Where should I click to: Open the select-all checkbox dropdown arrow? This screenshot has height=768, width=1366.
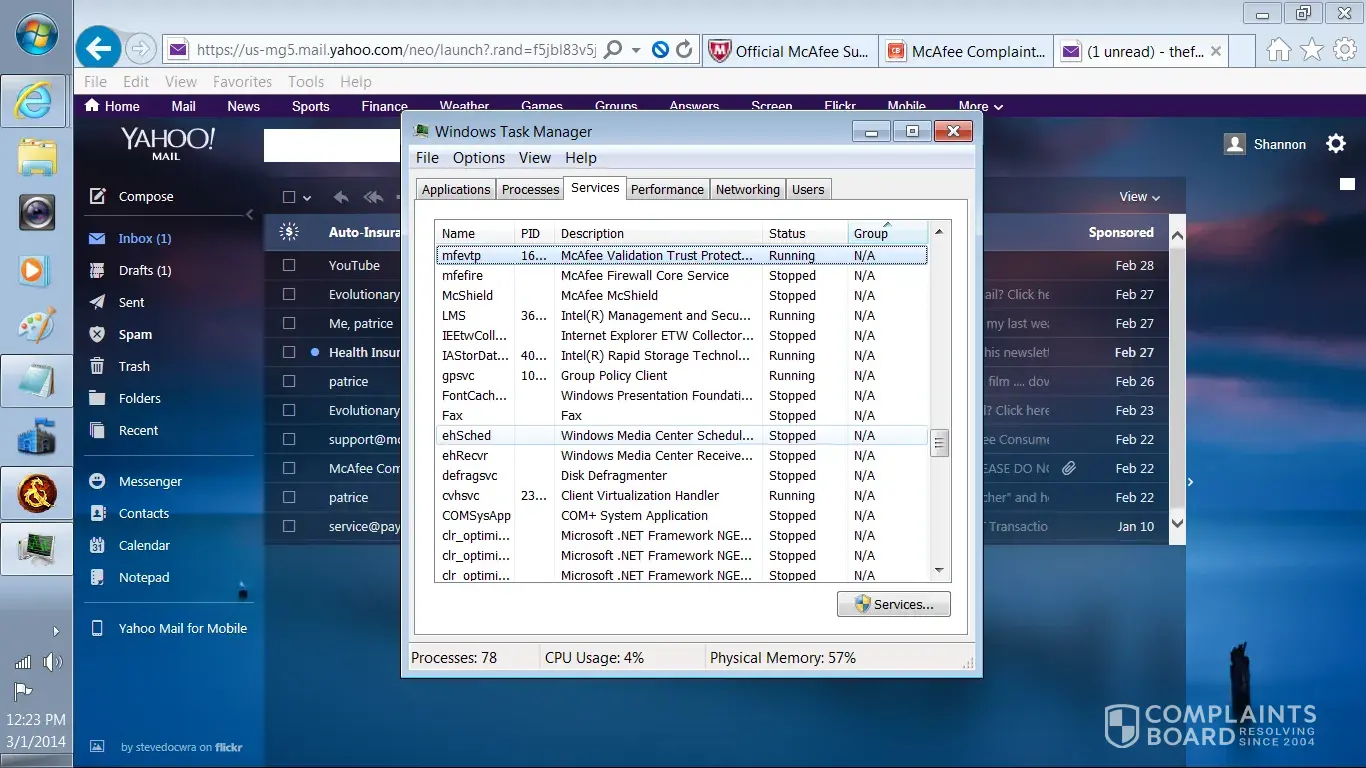pyautogui.click(x=307, y=198)
